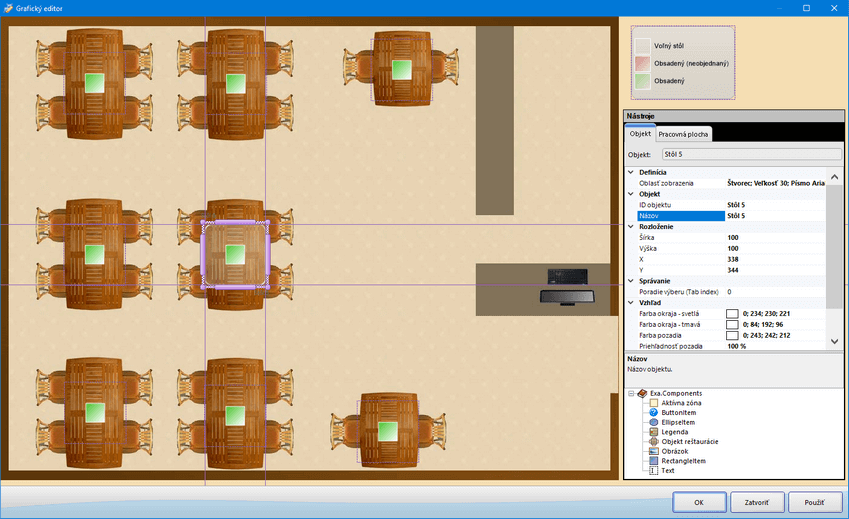
Task: Select the Objekt reštaurácie component icon
Action: click(654, 441)
